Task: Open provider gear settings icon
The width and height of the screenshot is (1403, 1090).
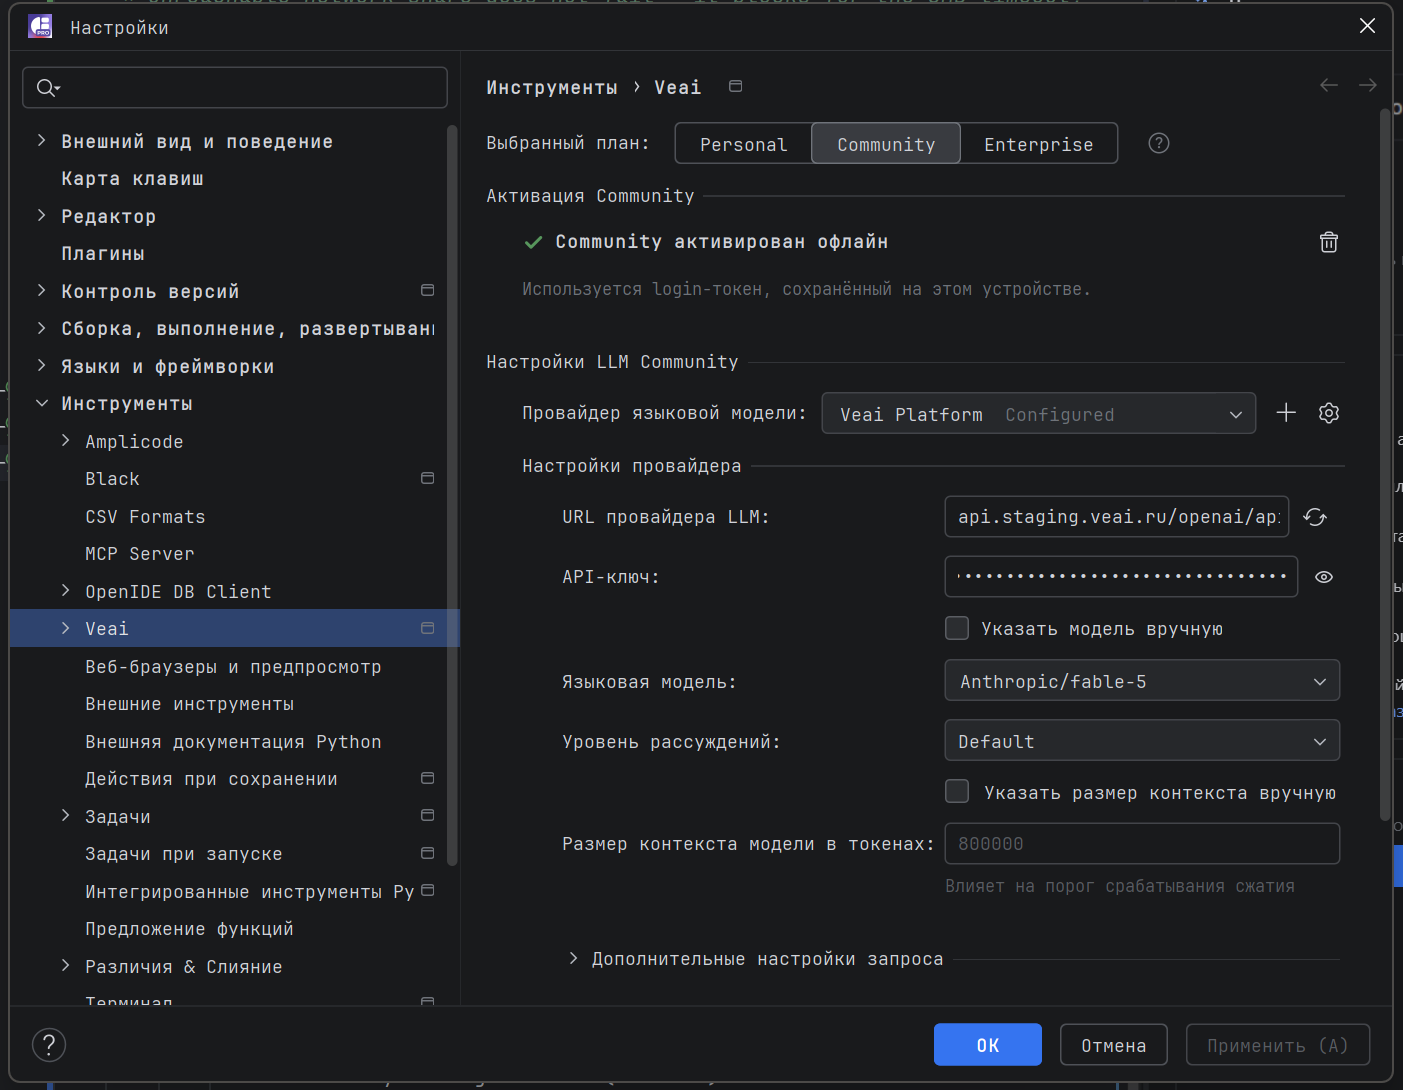Action: point(1328,413)
